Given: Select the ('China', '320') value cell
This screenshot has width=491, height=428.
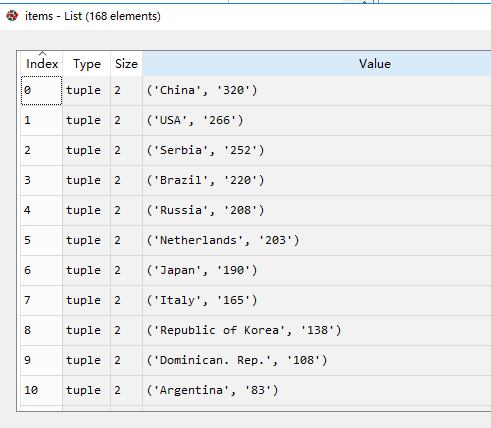Looking at the screenshot, I should 317,90.
